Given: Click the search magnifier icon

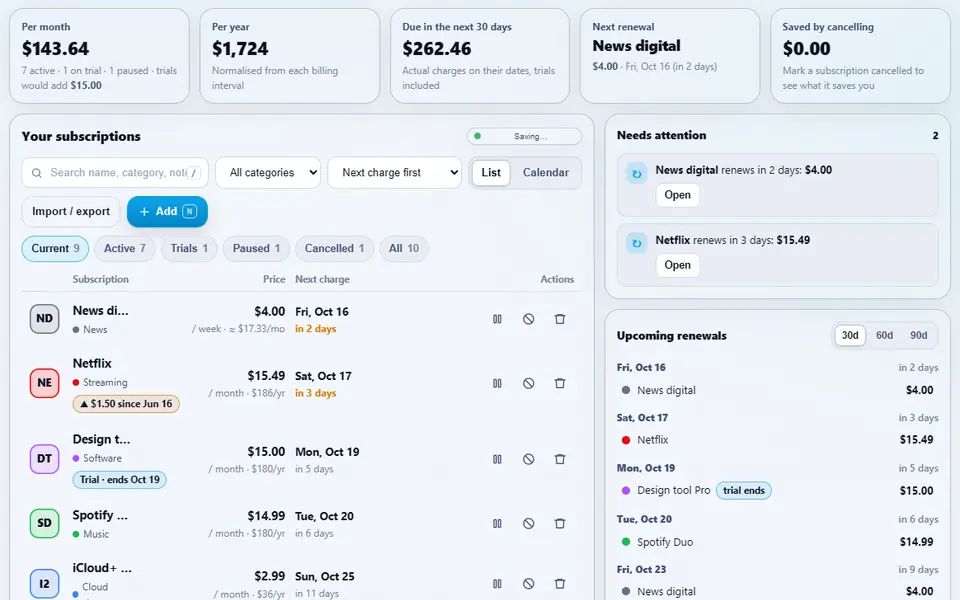Looking at the screenshot, I should tap(37, 173).
